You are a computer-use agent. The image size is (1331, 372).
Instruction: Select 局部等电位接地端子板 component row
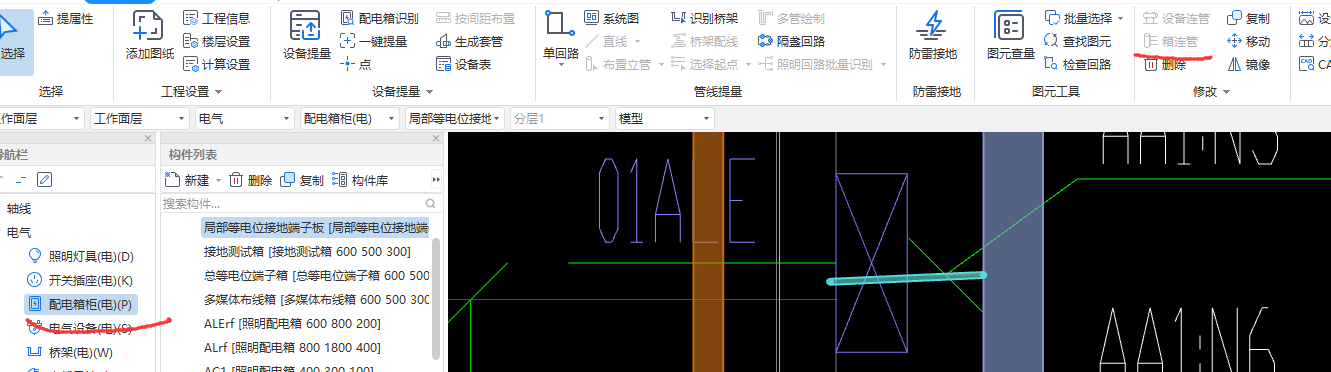[315, 227]
